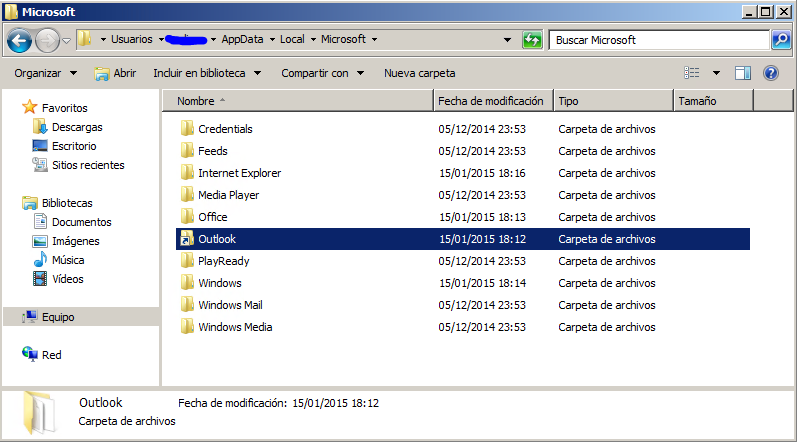Expand the arrow before Usuarios breadcrumb
Screen dimensions: 797x442
(x=103, y=40)
